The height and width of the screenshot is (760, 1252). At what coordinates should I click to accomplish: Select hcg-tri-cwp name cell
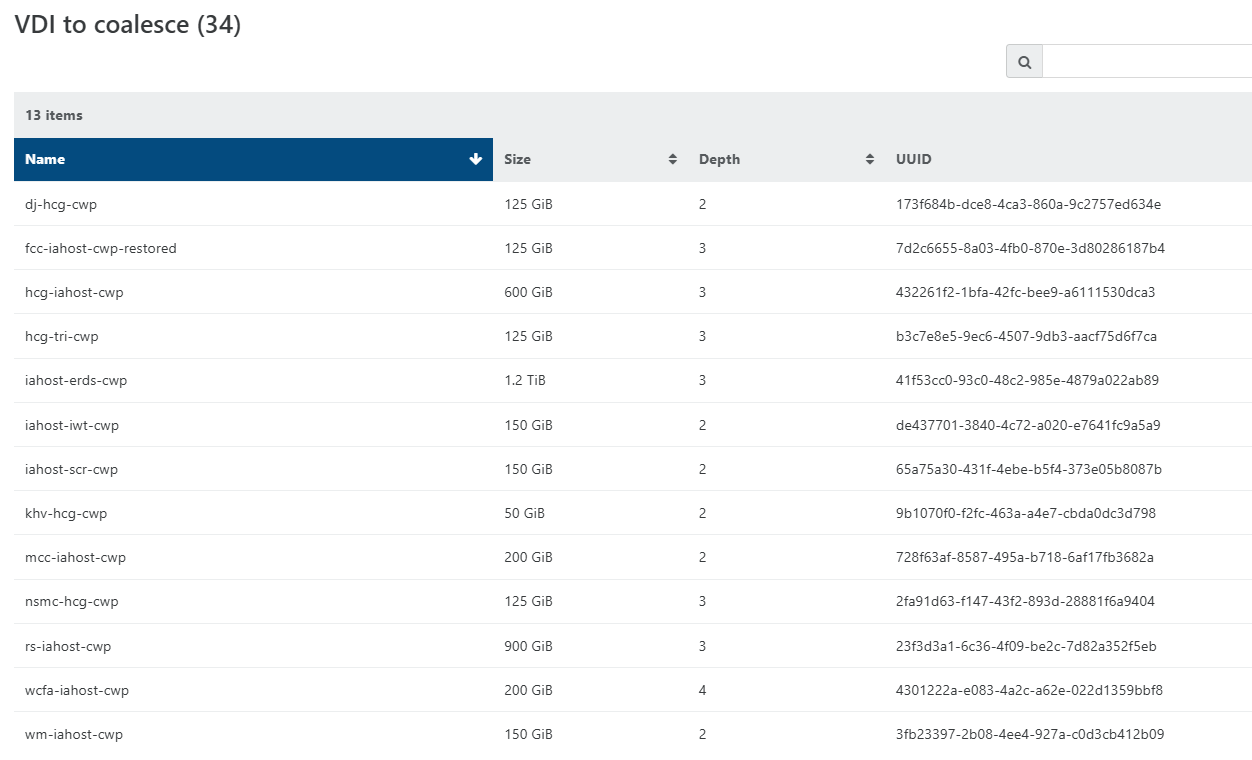coord(62,336)
